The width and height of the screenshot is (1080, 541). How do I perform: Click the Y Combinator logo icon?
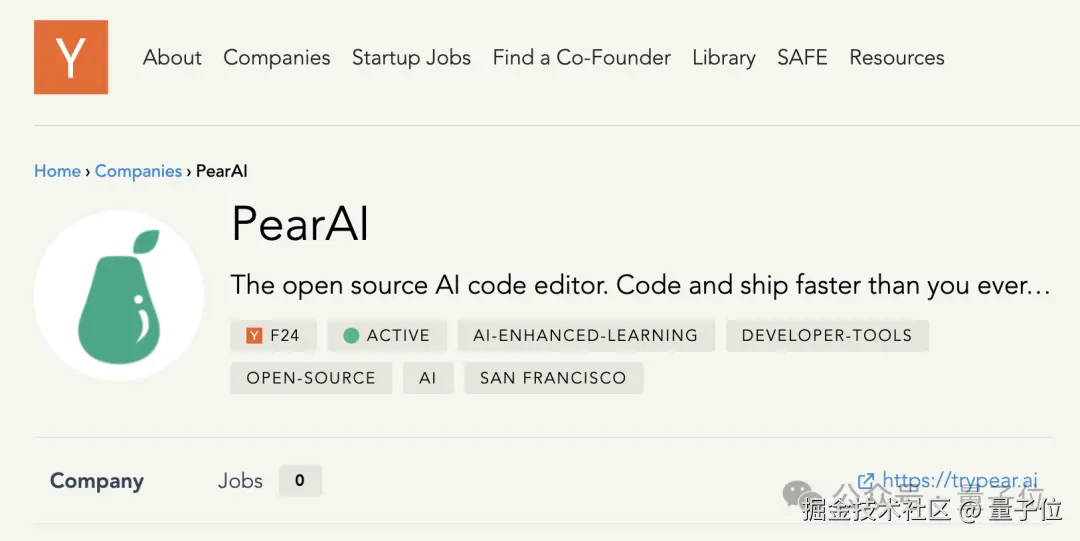click(x=71, y=58)
